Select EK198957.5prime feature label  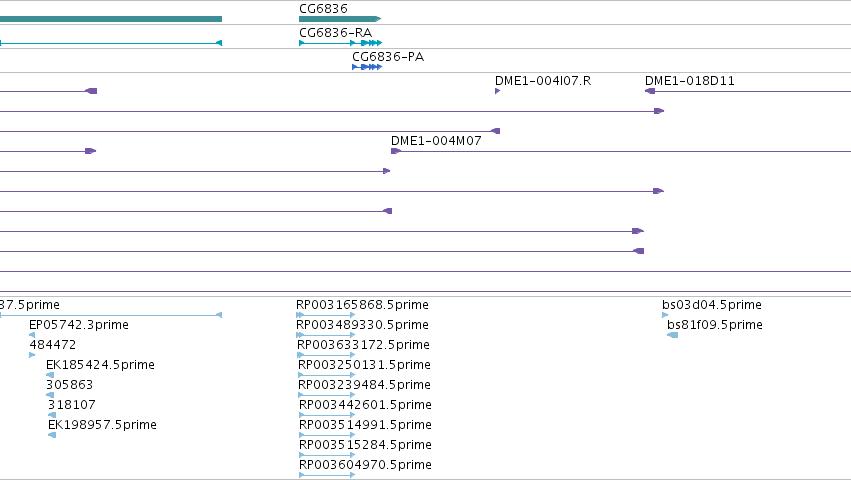[102, 425]
